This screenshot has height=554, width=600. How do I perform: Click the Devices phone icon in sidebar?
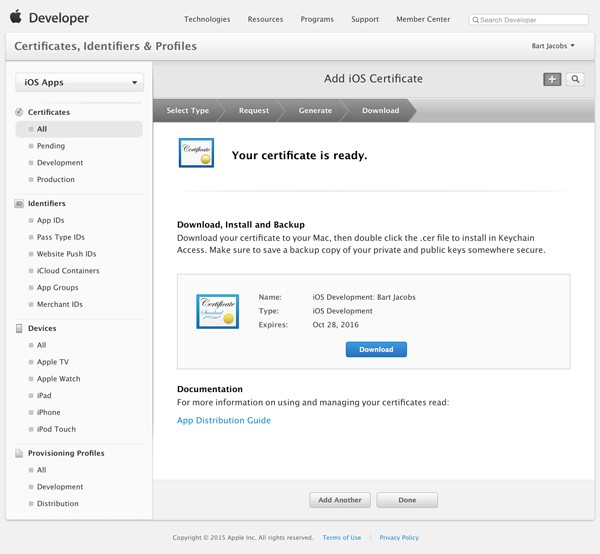tap(19, 328)
